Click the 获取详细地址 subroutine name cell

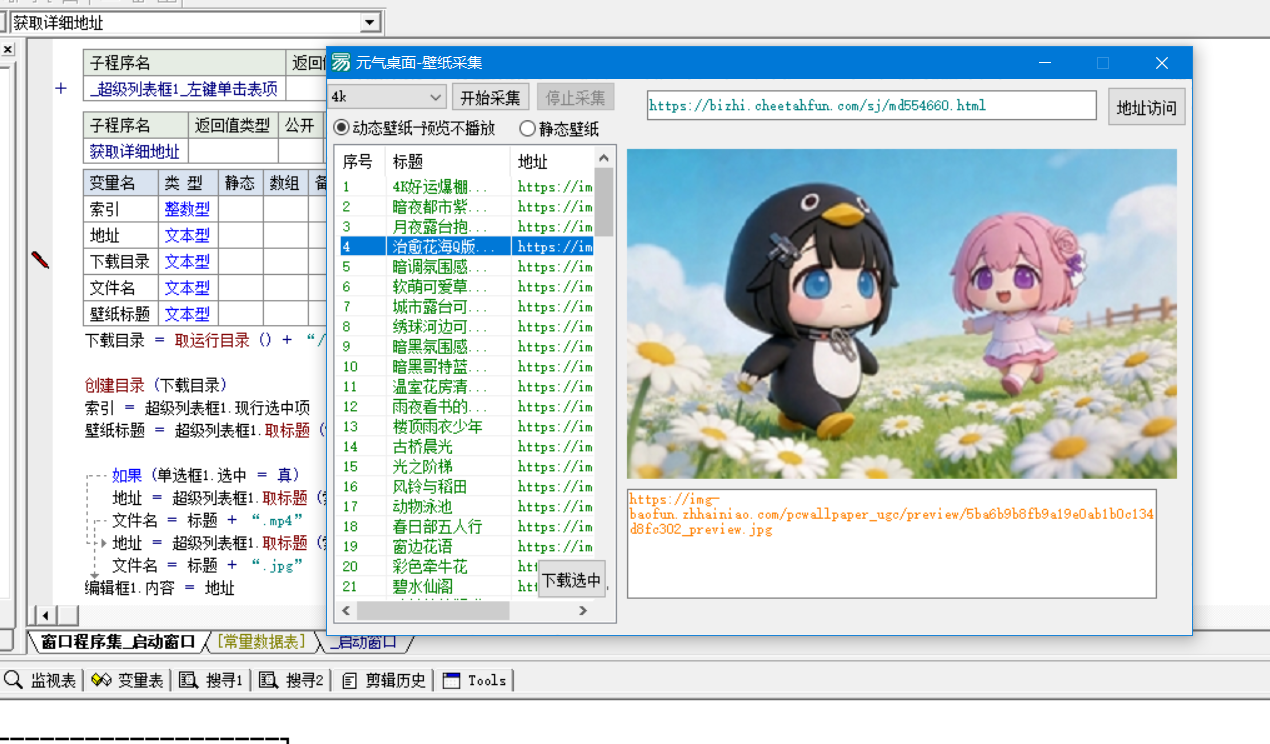[135, 151]
